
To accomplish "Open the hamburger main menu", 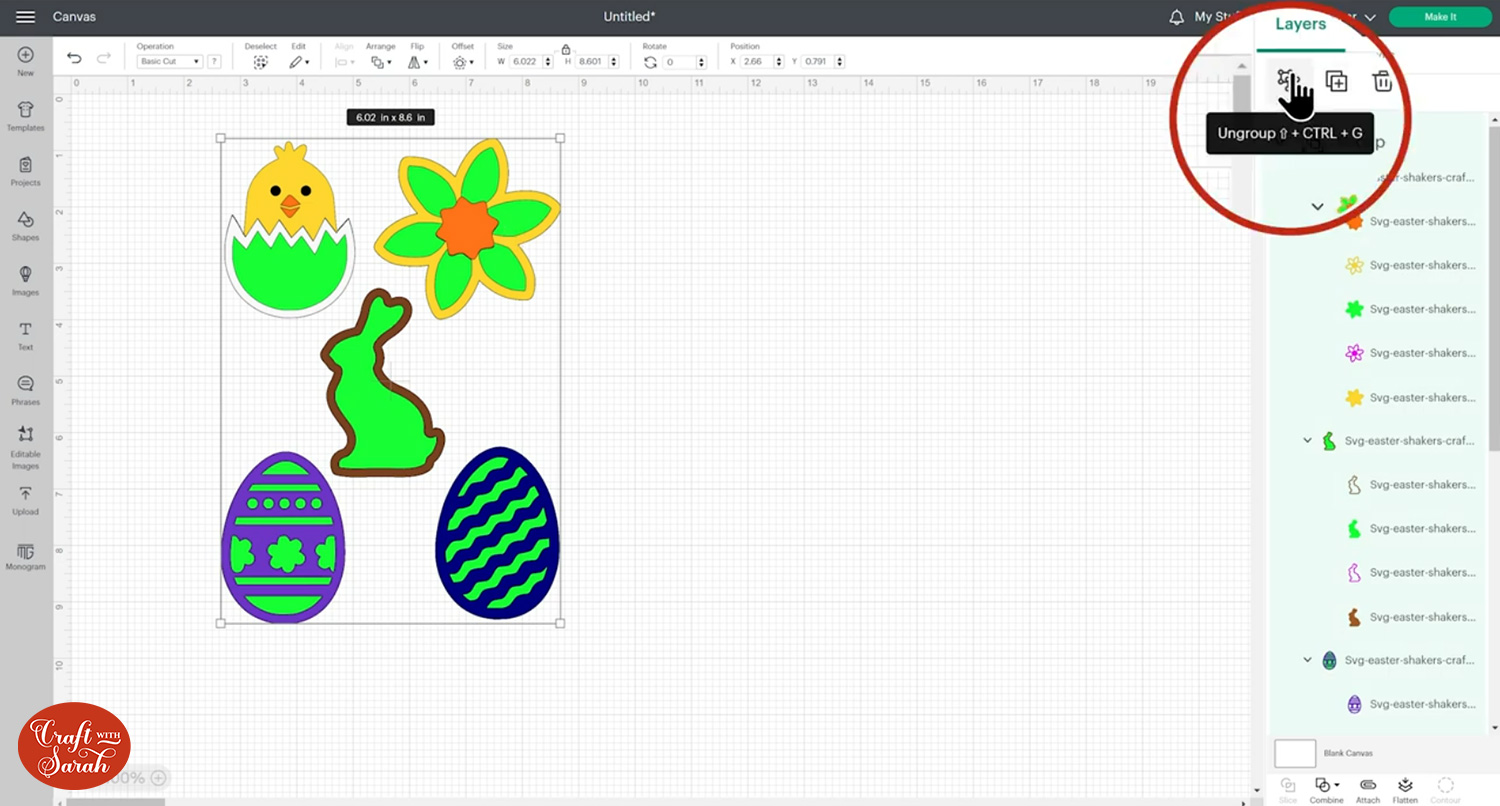I will [x=26, y=17].
